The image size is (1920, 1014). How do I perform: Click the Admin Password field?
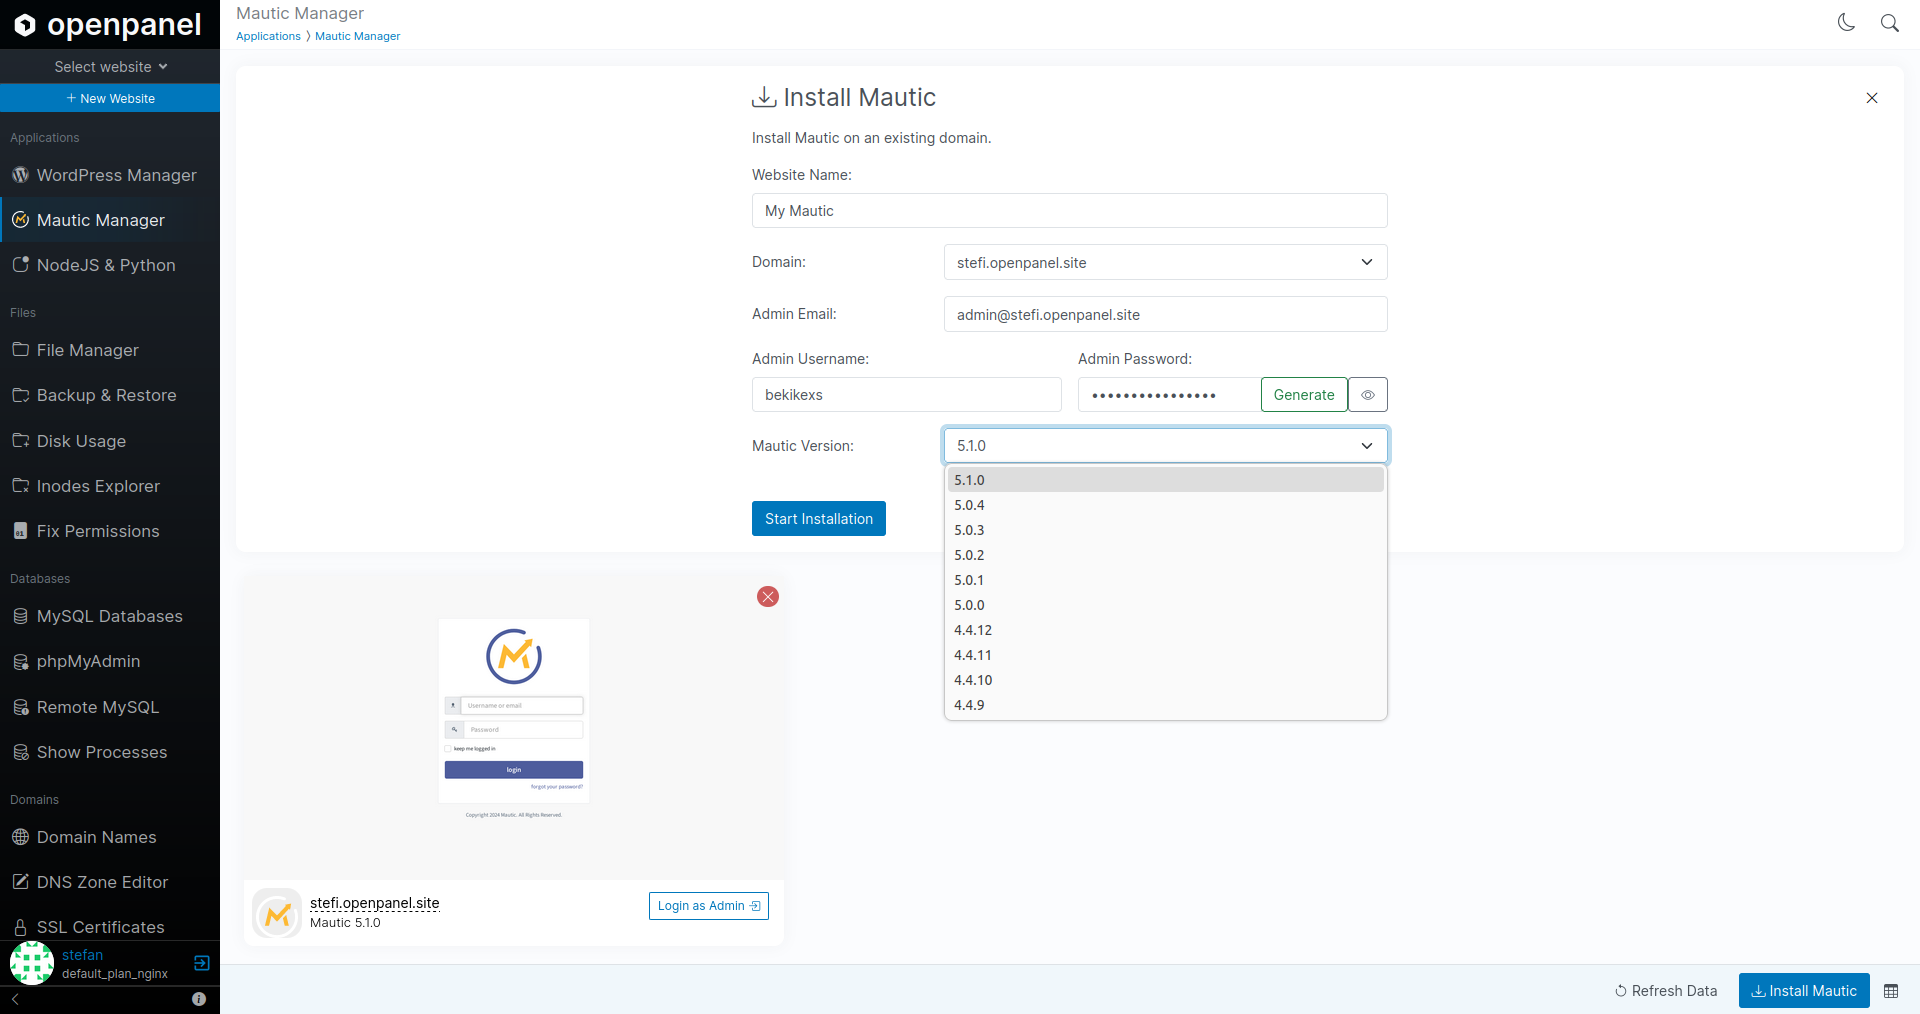tap(1169, 395)
